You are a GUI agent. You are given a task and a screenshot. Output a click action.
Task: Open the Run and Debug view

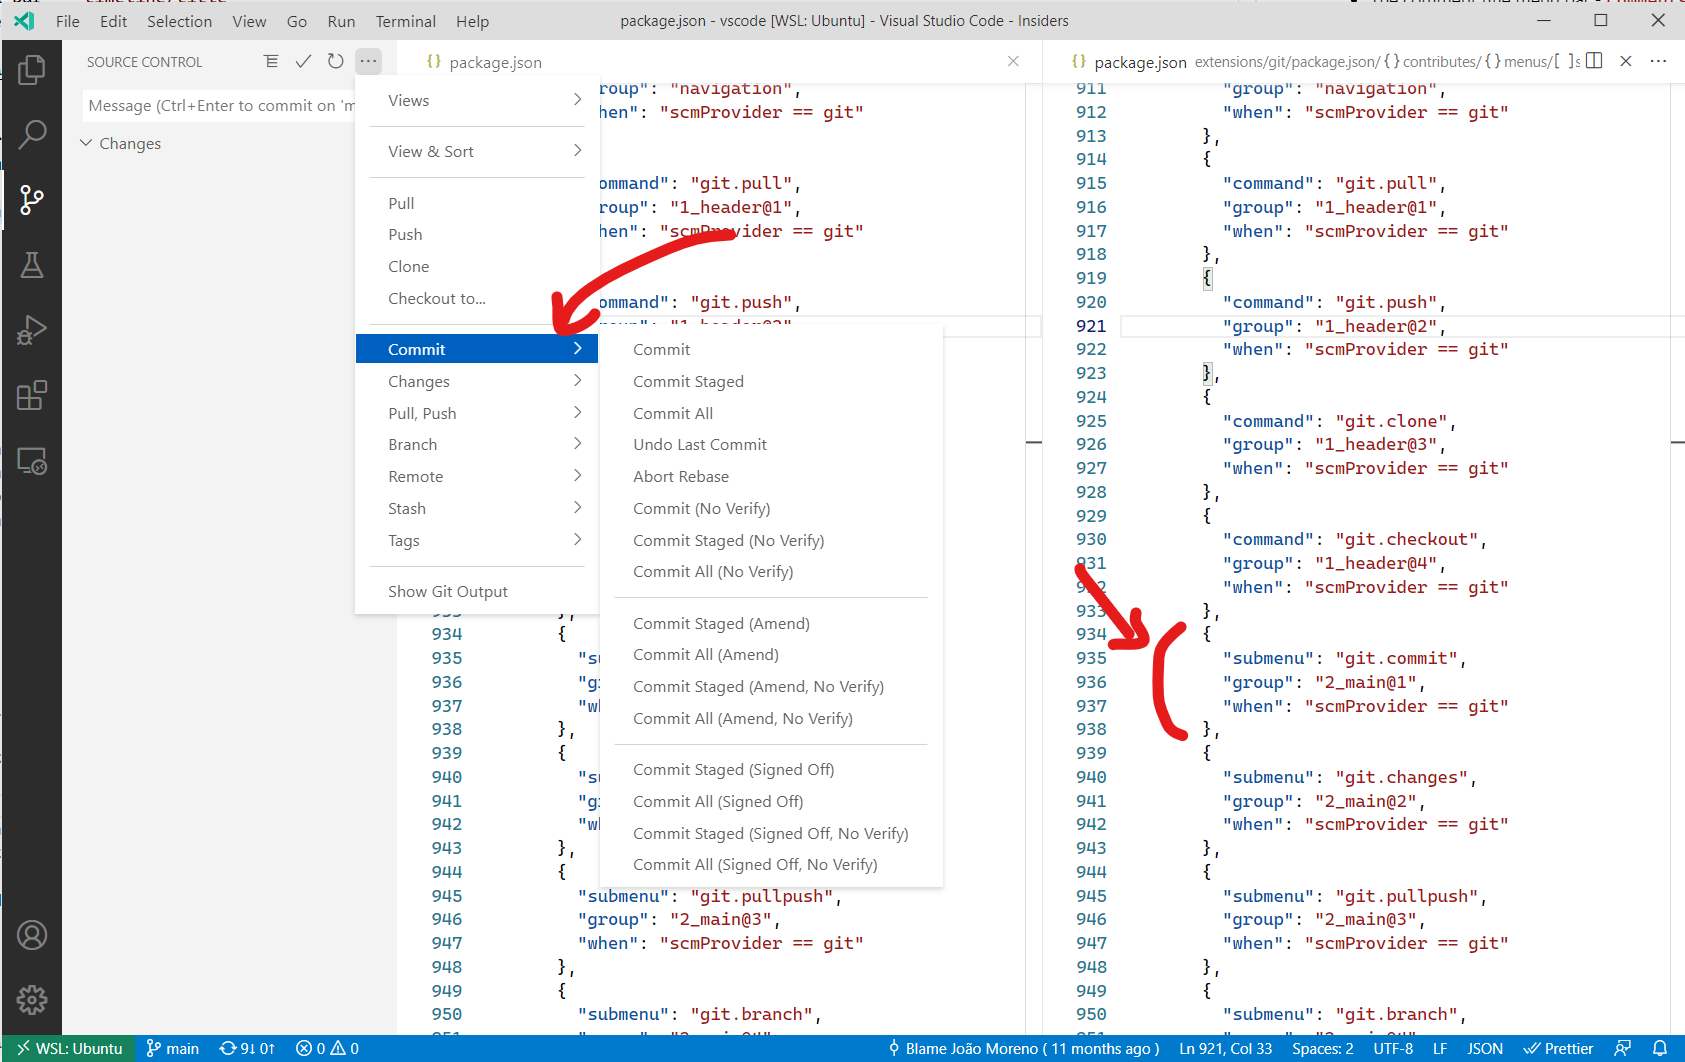pyautogui.click(x=32, y=330)
